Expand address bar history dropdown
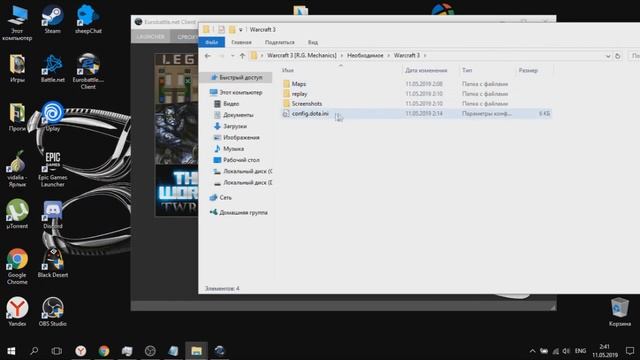 (x=608, y=56)
